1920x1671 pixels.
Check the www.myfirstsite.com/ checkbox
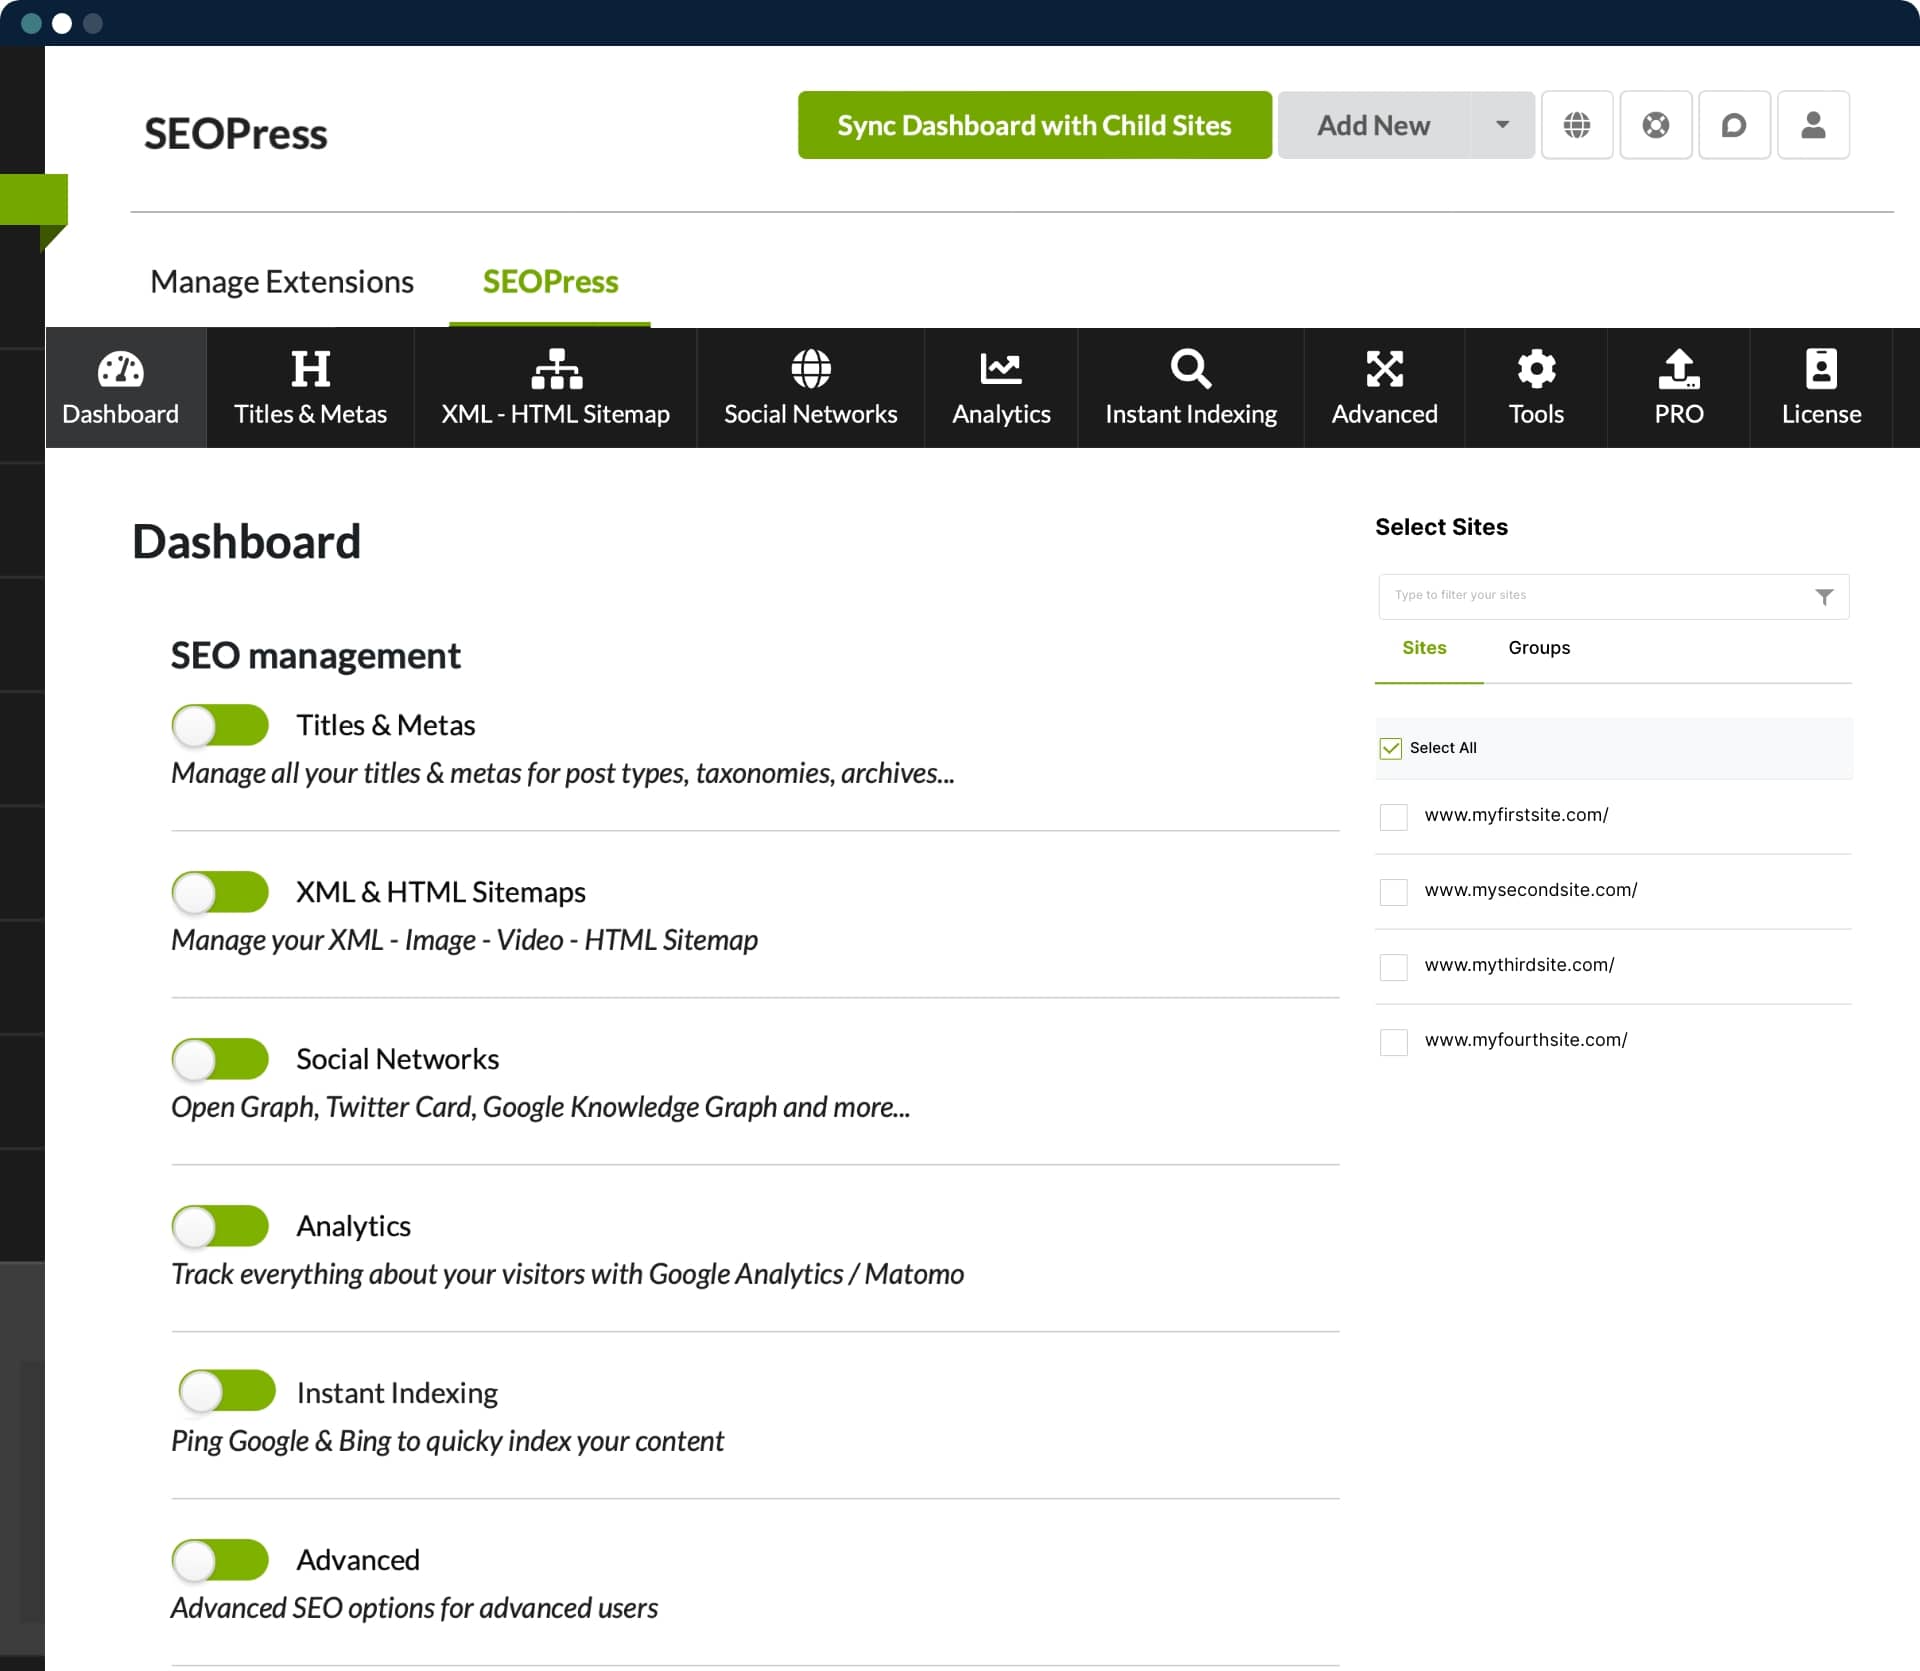pyautogui.click(x=1393, y=817)
